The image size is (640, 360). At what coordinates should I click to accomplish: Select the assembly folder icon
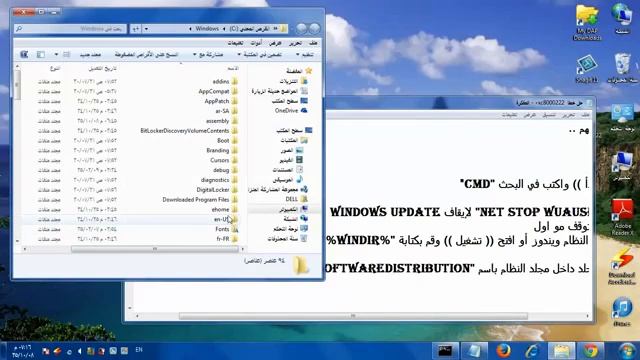tap(235, 121)
